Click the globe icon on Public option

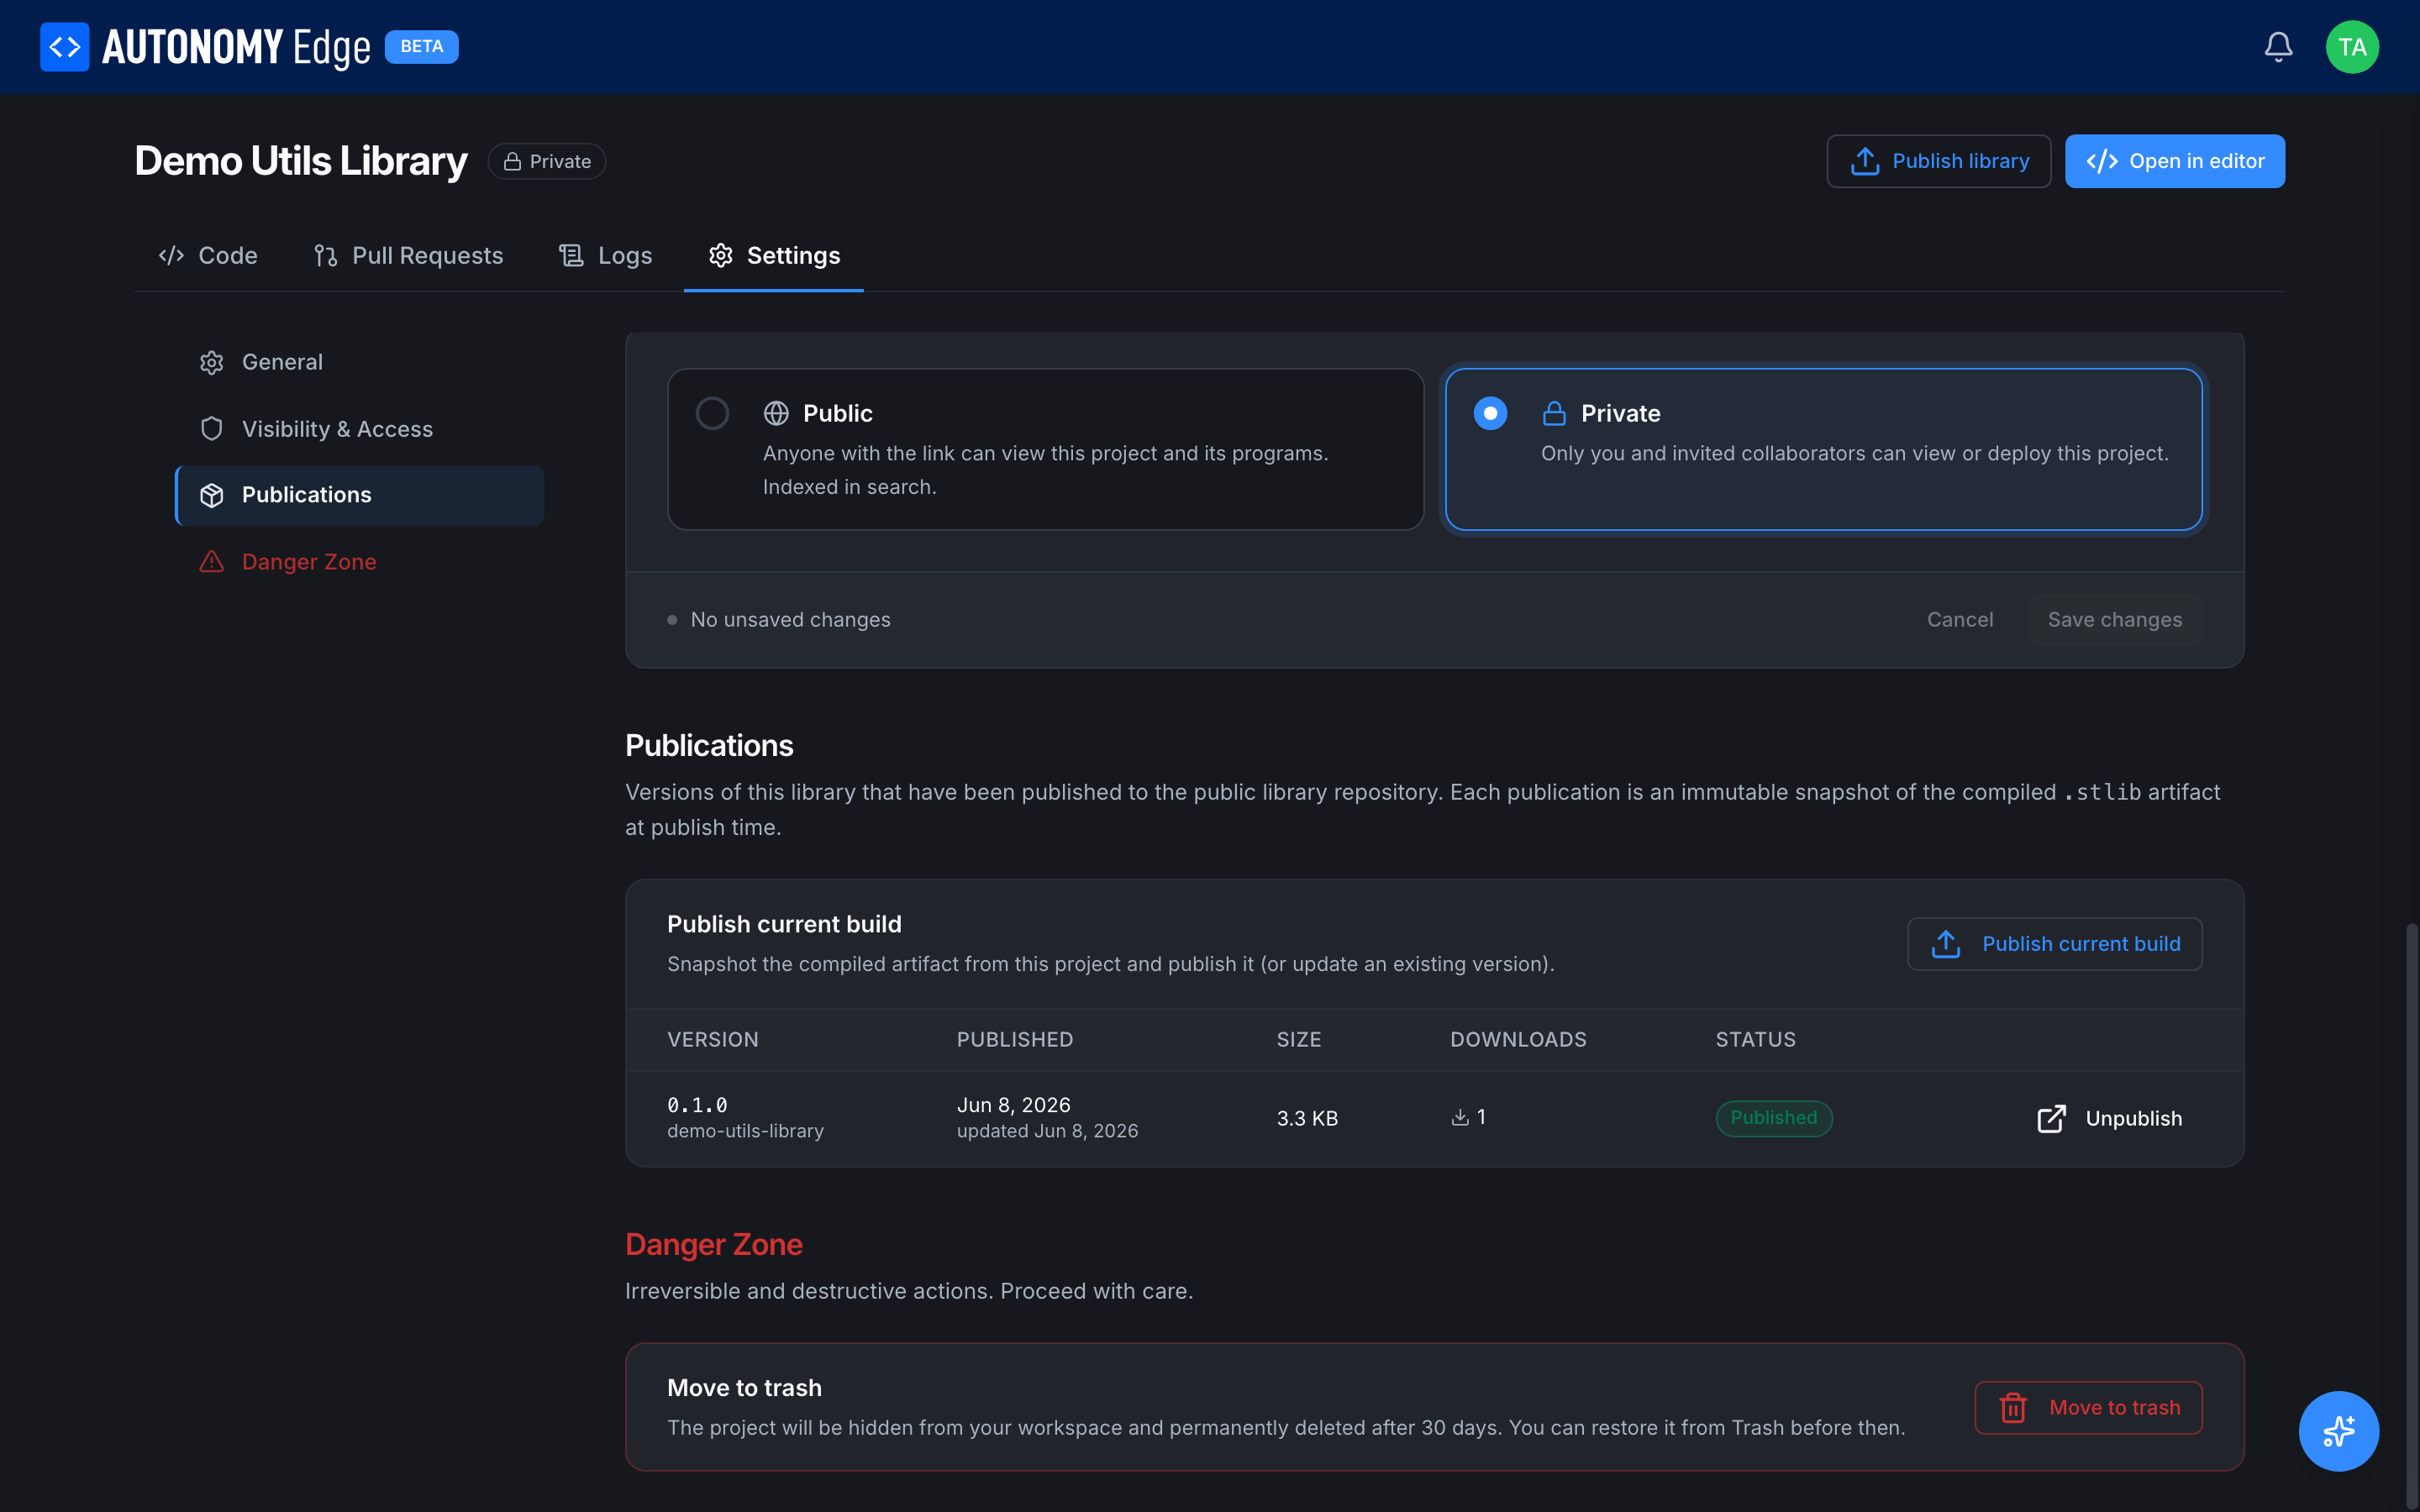(x=776, y=413)
